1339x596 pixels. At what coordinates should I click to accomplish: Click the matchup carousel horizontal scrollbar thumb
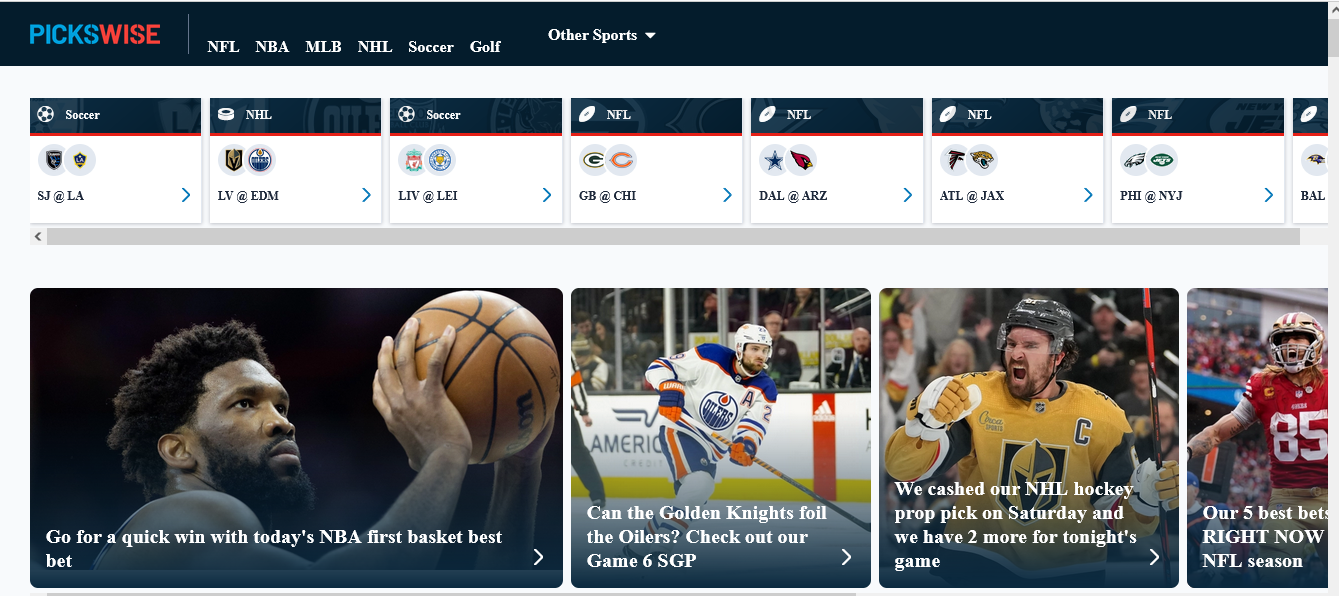coord(673,237)
